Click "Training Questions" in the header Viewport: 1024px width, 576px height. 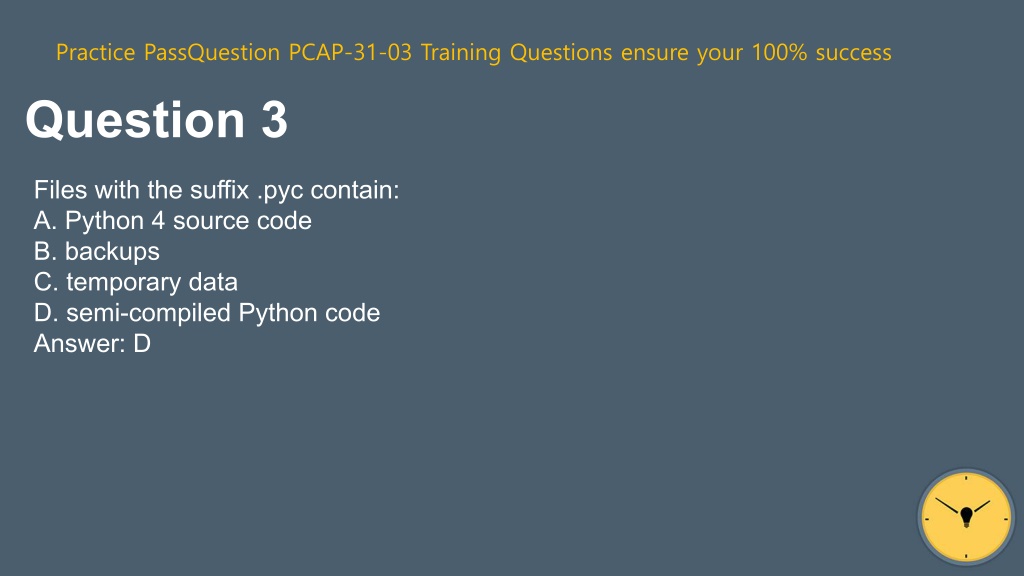click(x=517, y=52)
